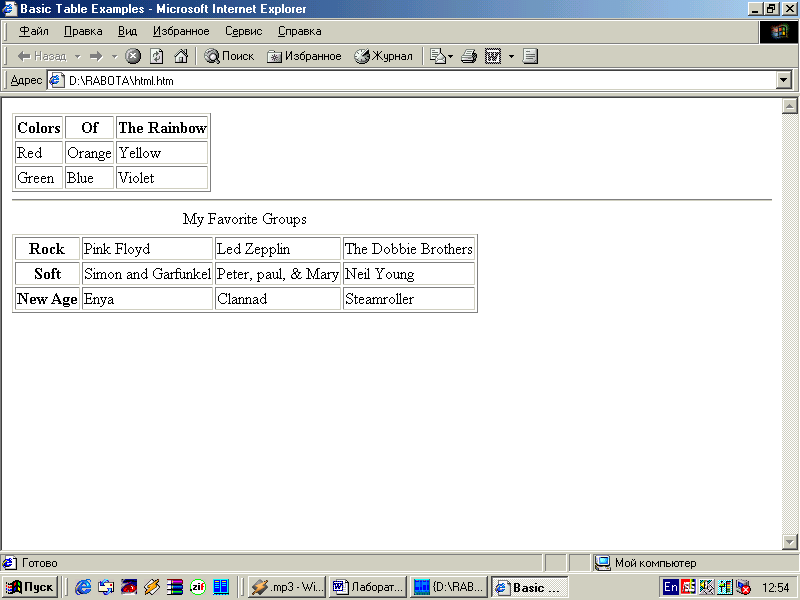Open the History (Журнал) panel
This screenshot has width=800, height=600.
click(x=383, y=56)
